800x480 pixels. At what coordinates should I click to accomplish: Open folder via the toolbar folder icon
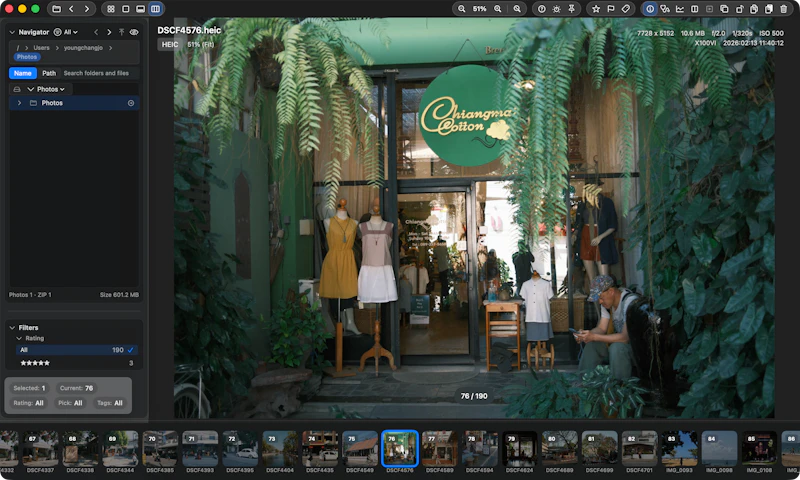tap(57, 9)
